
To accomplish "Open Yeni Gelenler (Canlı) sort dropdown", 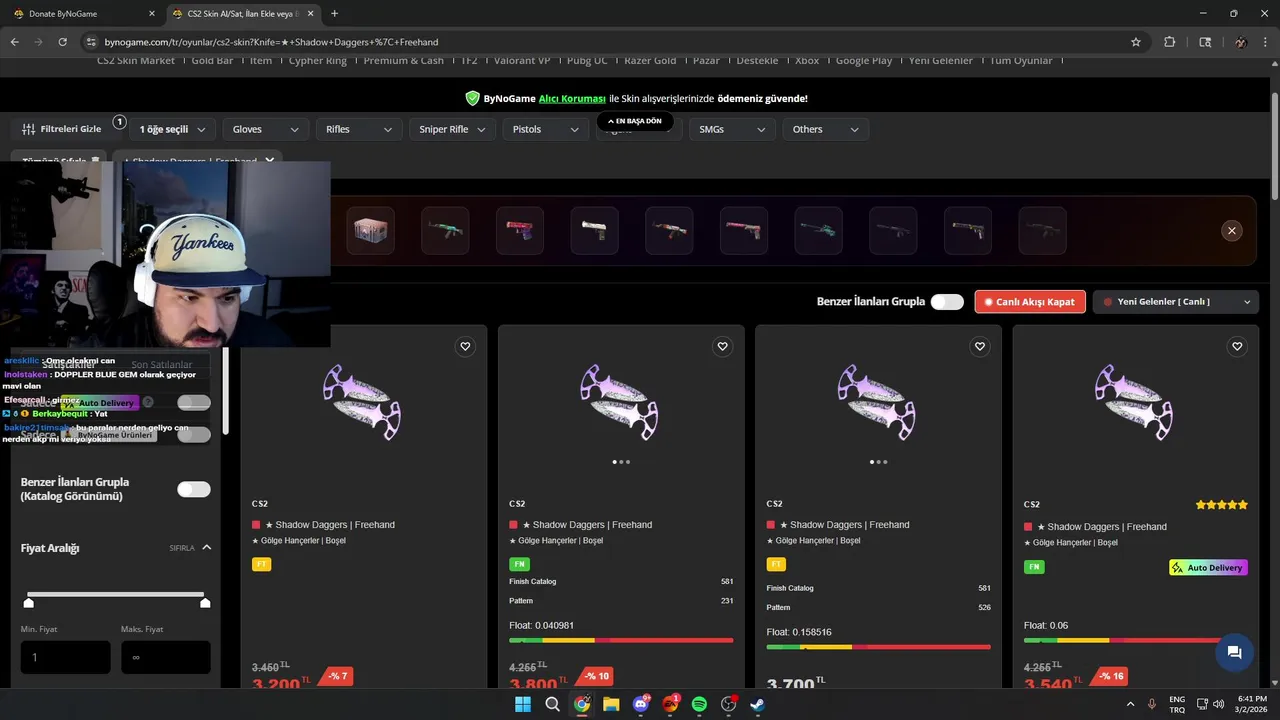I will [x=1176, y=302].
